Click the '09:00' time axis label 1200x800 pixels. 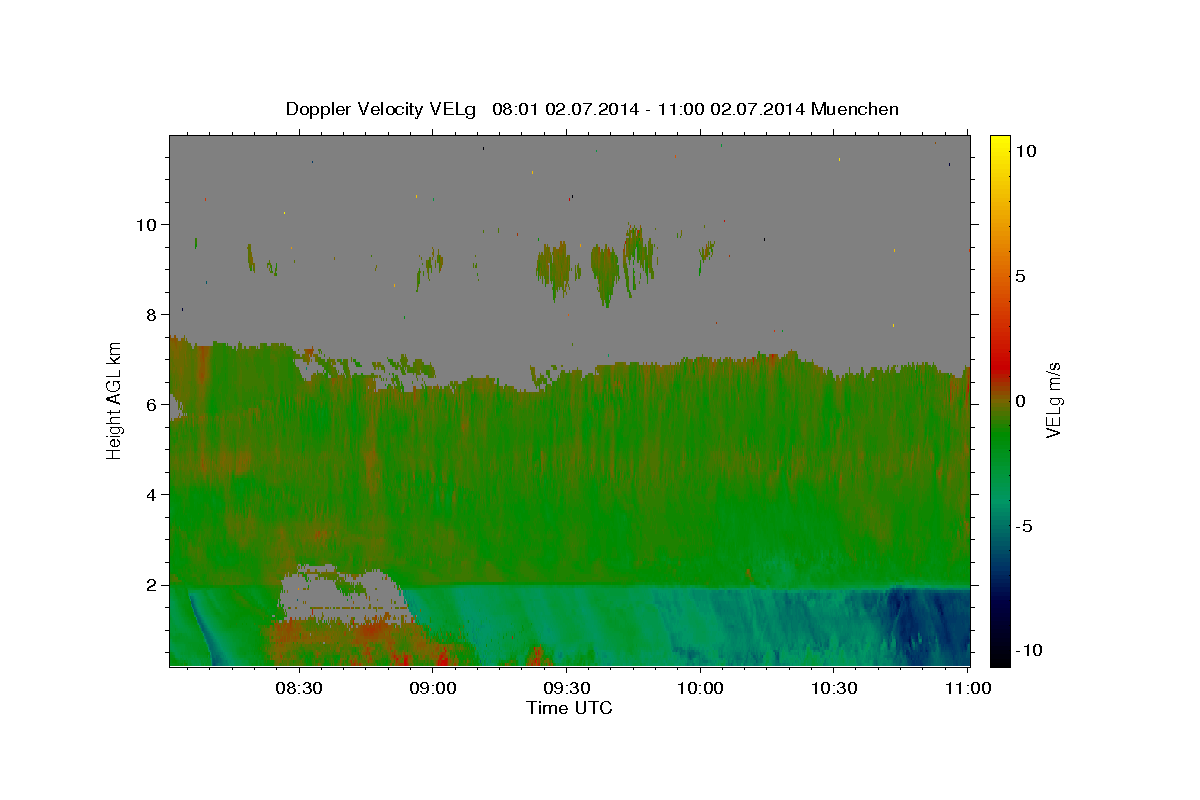(432, 688)
